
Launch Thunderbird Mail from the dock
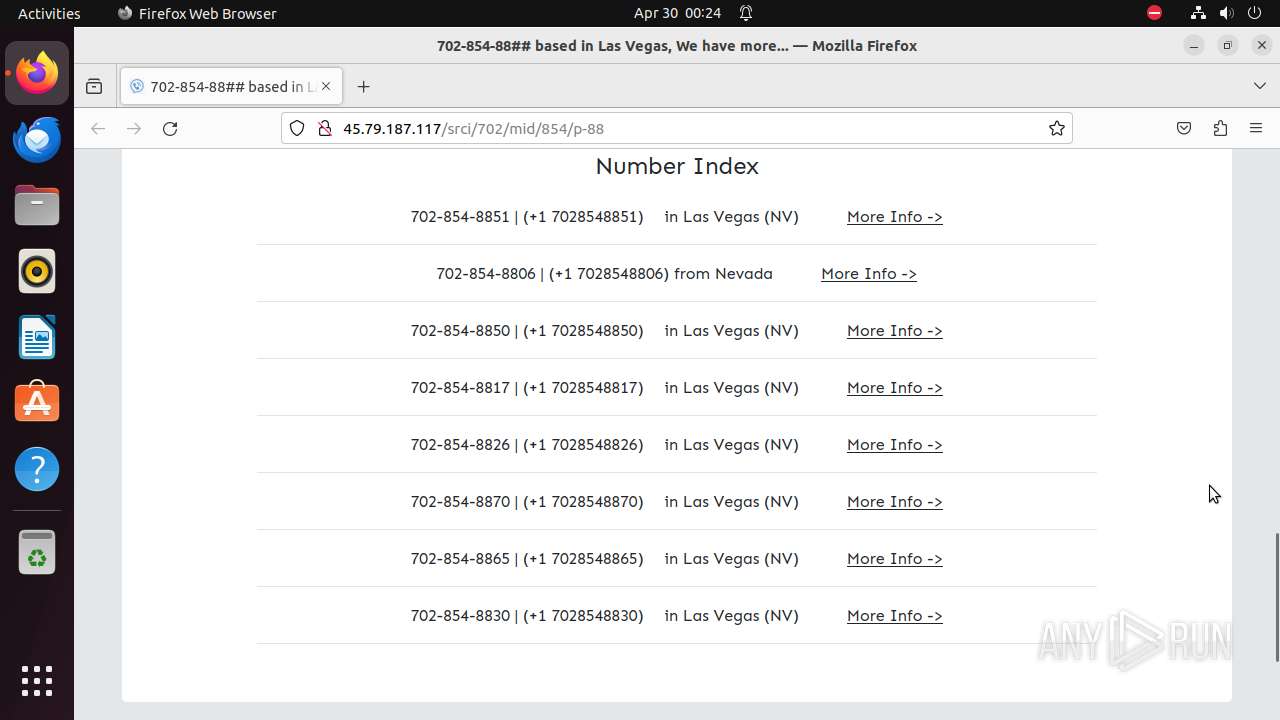pos(37,139)
